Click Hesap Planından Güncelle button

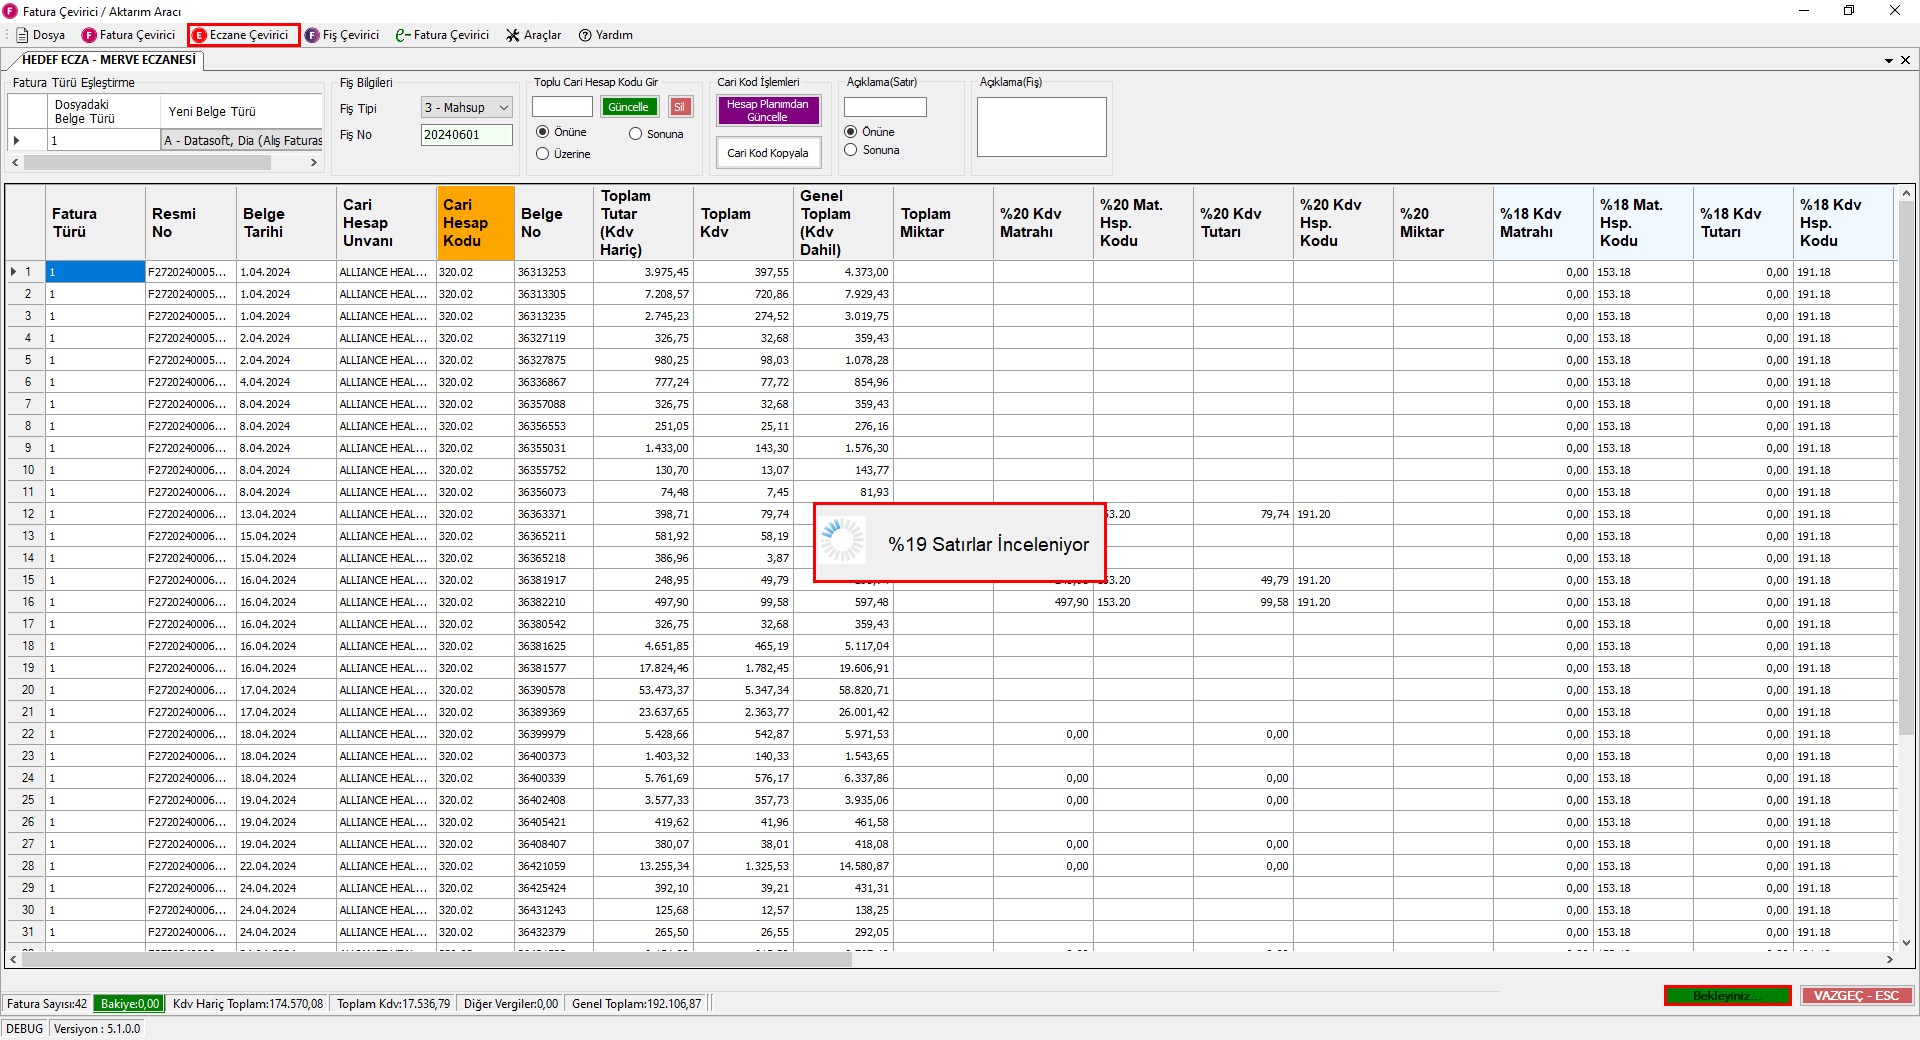[768, 110]
